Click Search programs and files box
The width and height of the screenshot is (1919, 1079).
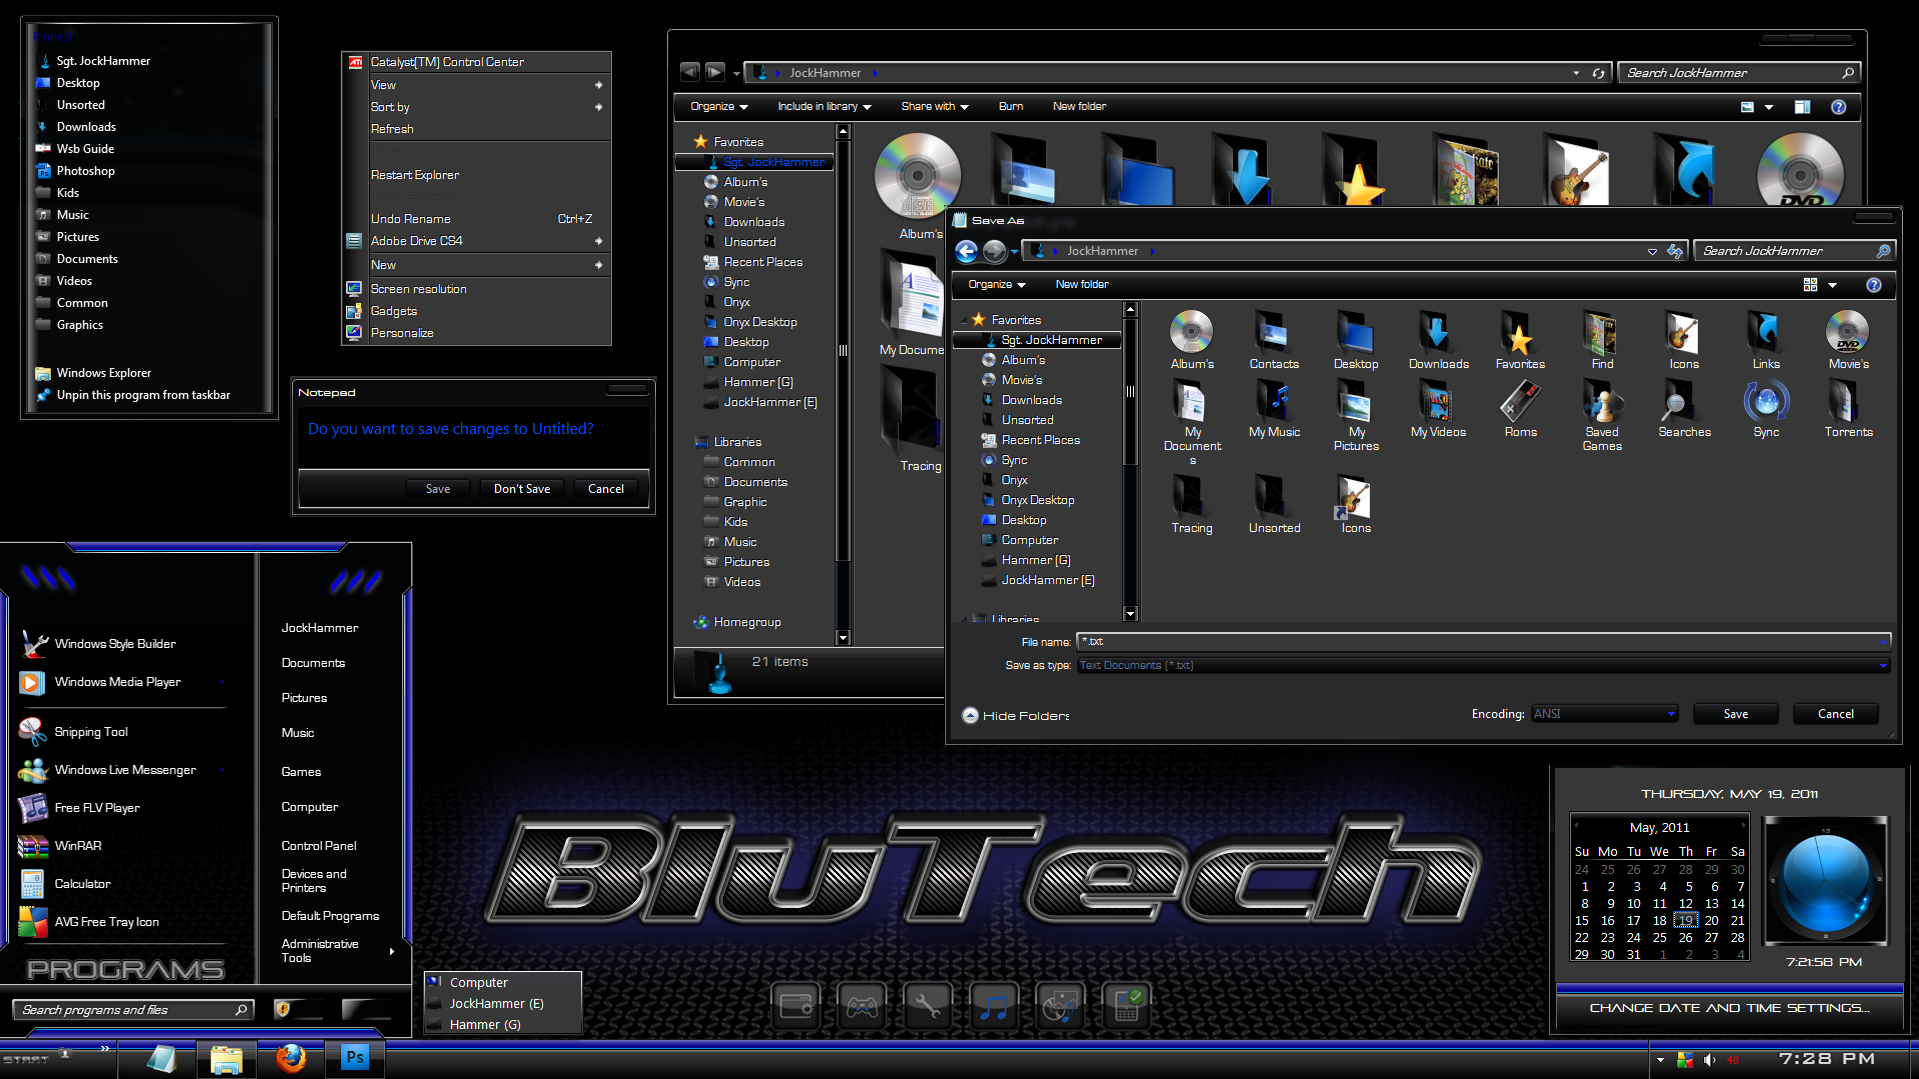(x=132, y=1010)
